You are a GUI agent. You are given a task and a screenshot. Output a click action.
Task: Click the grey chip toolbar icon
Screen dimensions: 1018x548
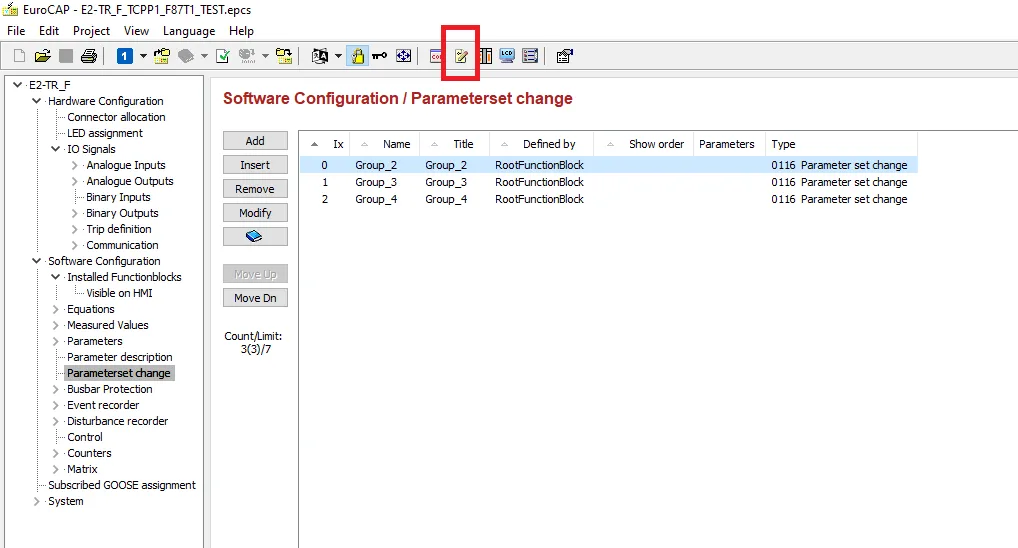click(186, 56)
